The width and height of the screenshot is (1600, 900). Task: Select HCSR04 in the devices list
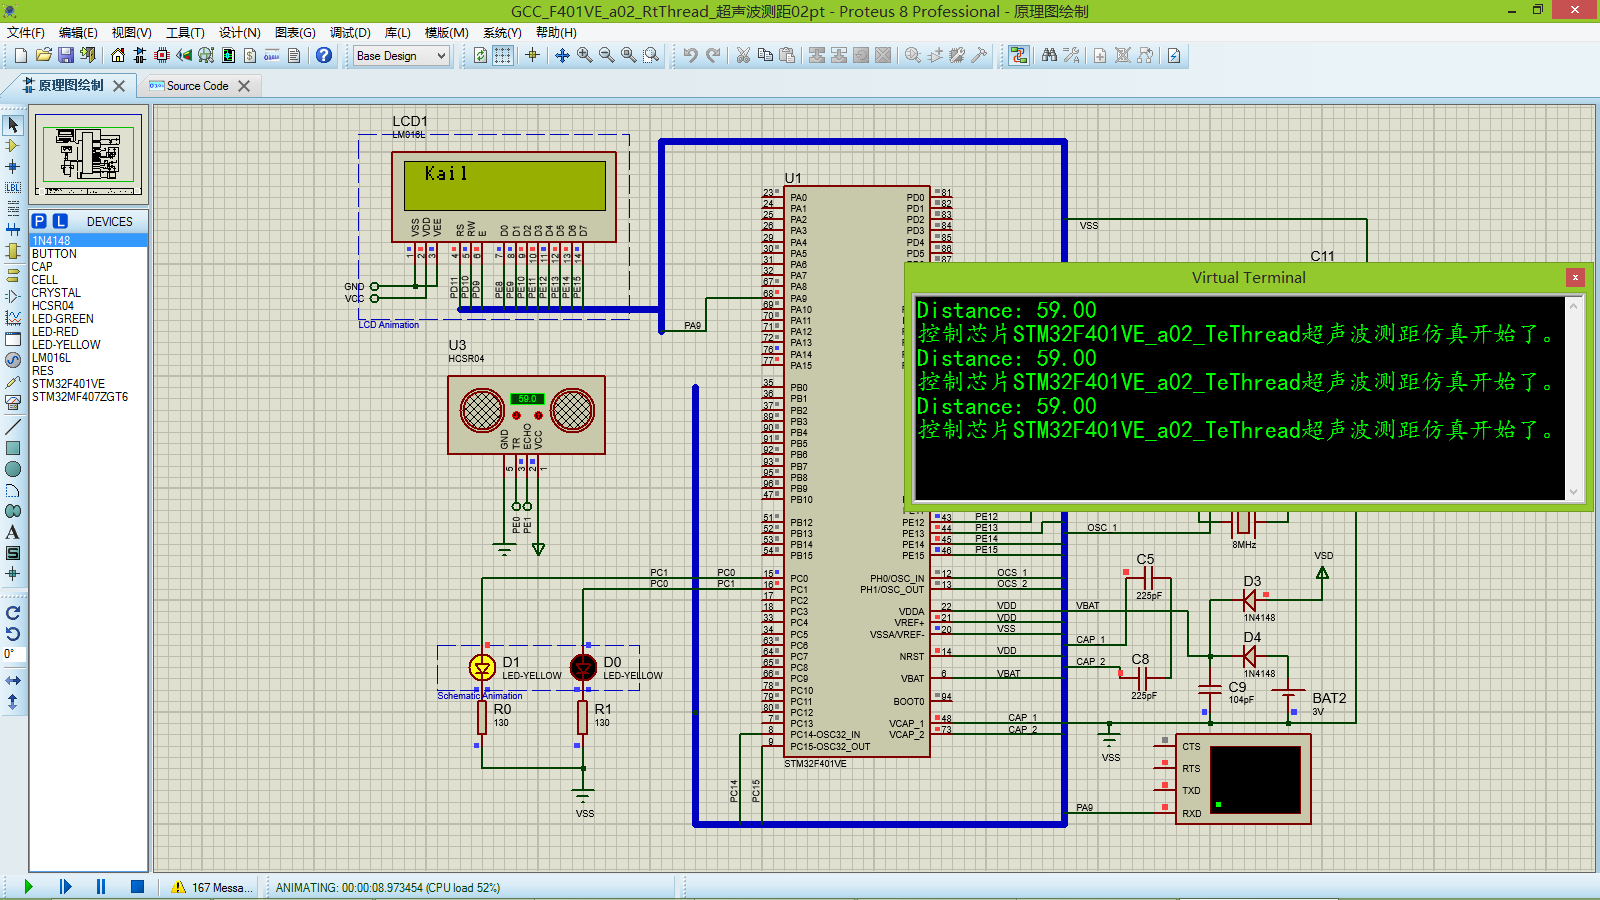tap(88, 306)
